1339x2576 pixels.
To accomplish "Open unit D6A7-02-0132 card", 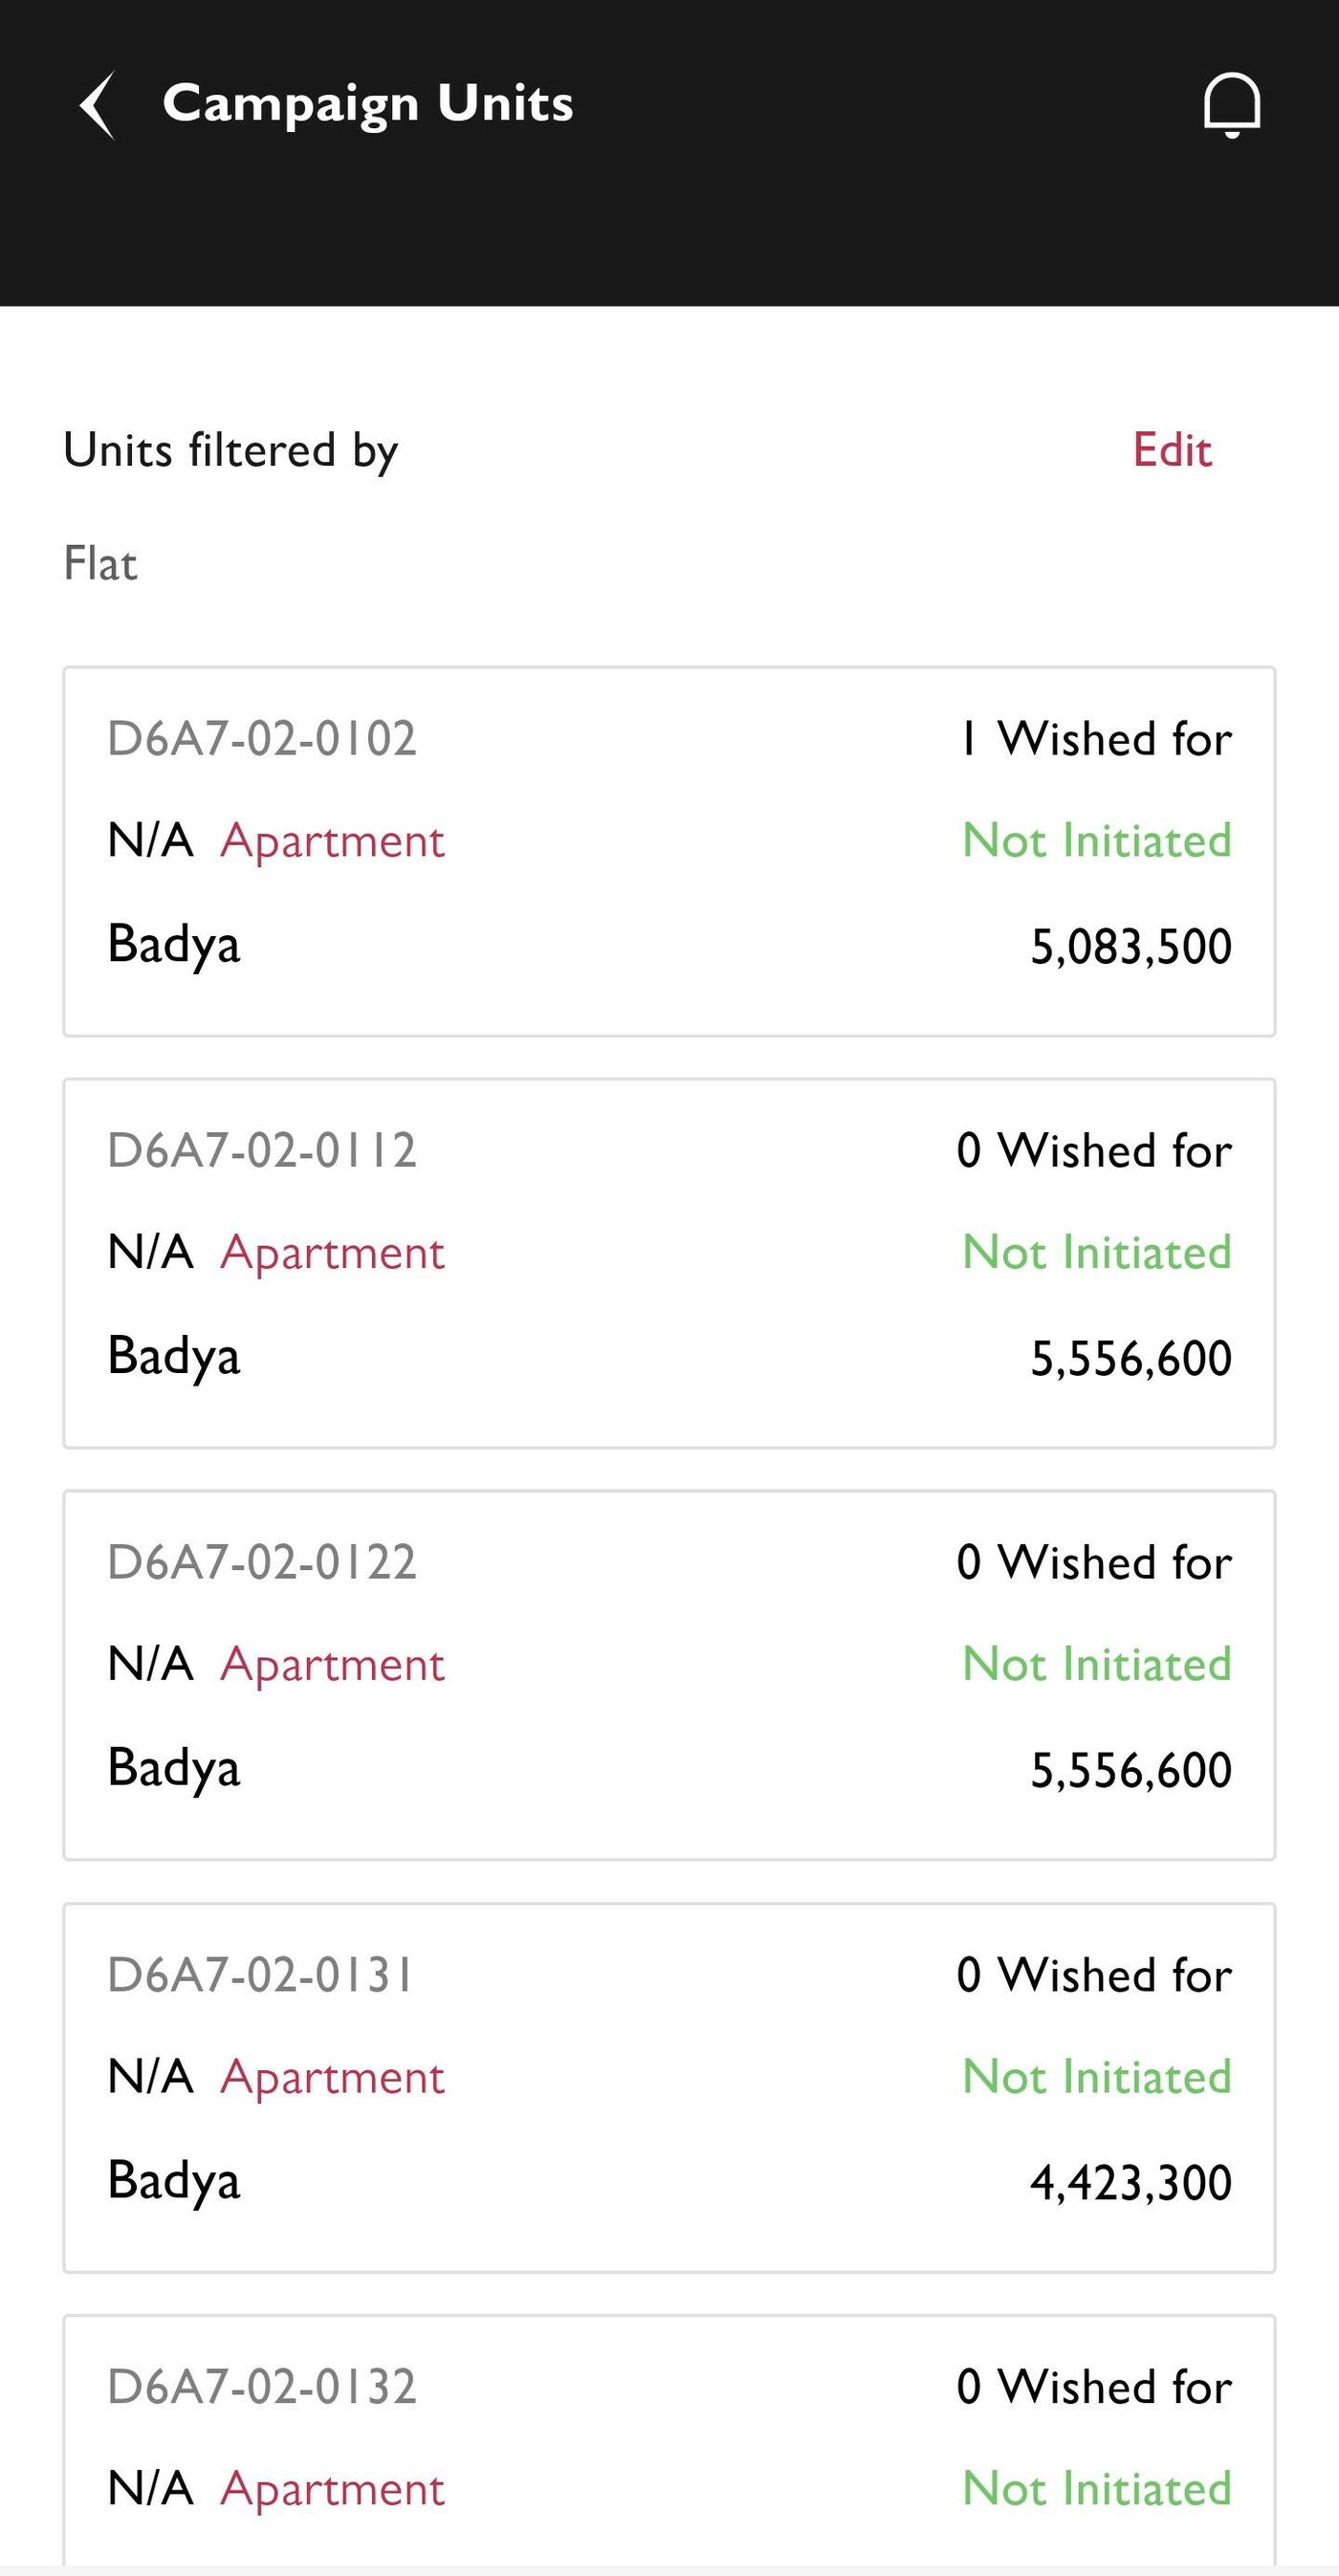I will point(668,2440).
